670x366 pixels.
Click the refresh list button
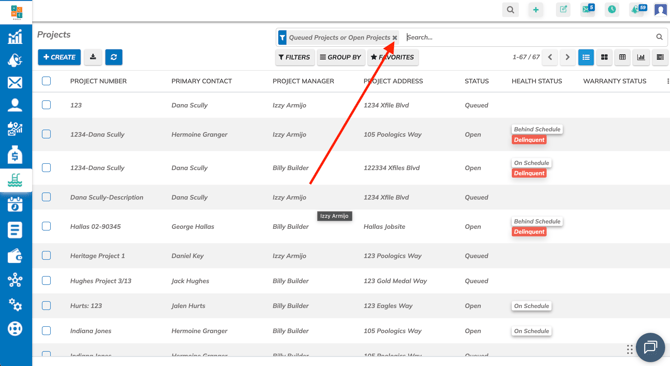pos(114,57)
